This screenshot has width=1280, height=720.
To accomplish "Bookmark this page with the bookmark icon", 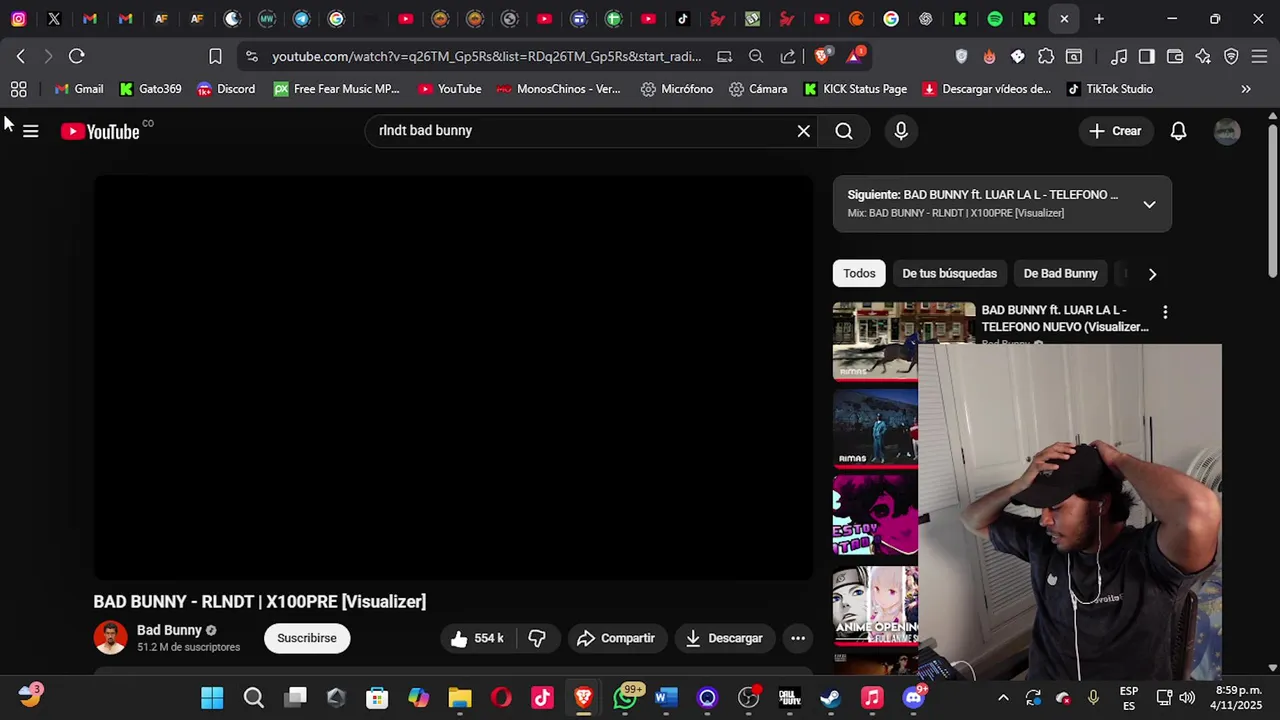I will 215,56.
